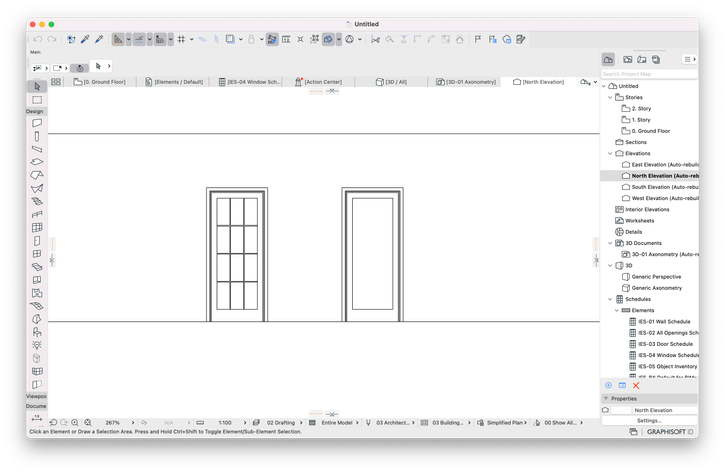Select the Shell tool
Viewport: 725px width, 473px height.
pyautogui.click(x=37, y=188)
